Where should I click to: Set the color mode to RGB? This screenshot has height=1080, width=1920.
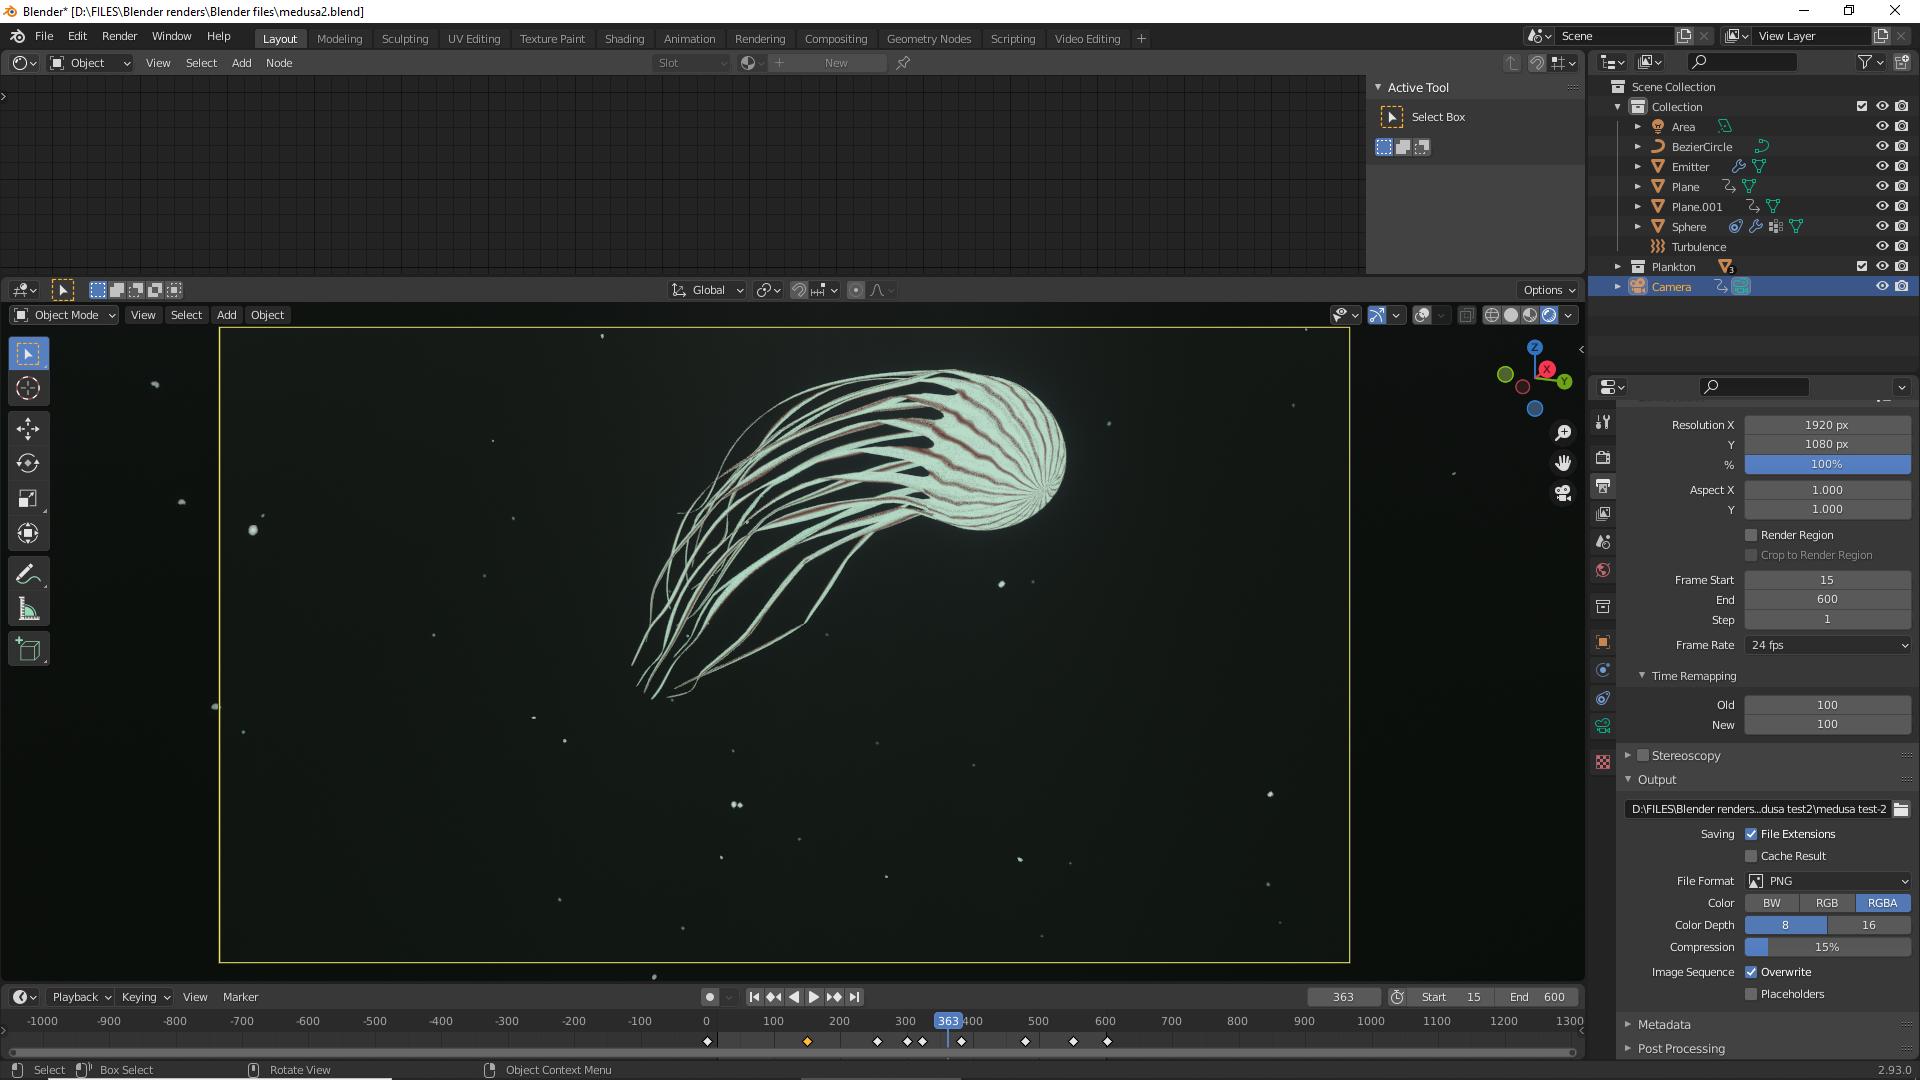(1826, 903)
